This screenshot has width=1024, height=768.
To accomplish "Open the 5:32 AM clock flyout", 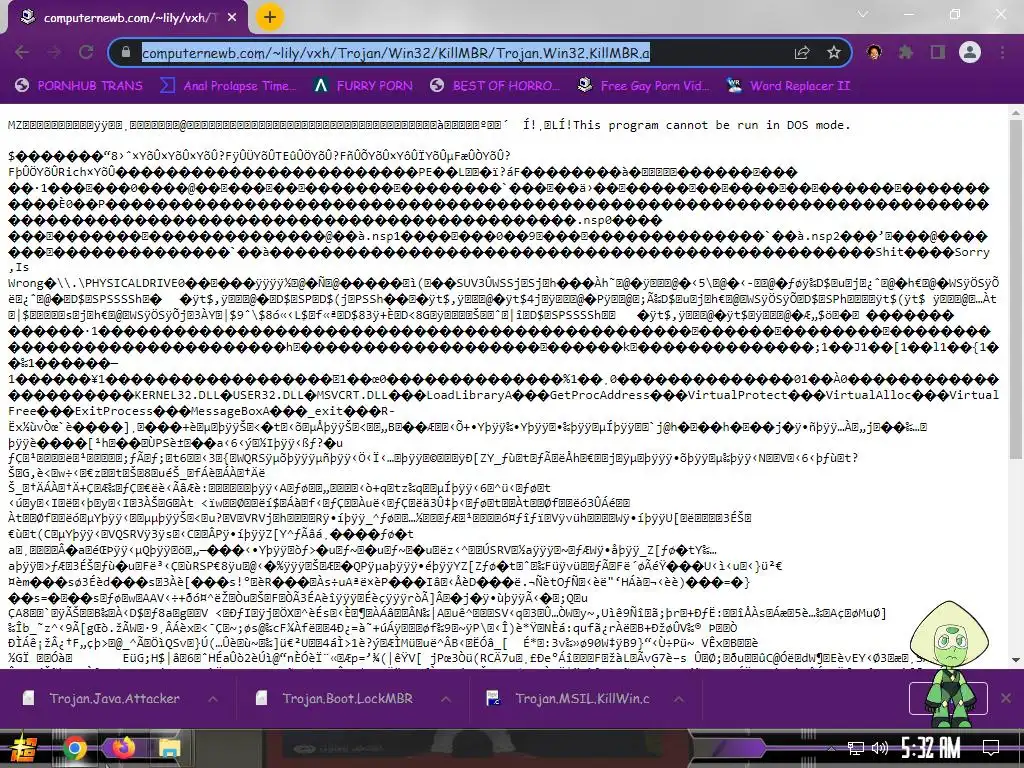I will [931, 748].
